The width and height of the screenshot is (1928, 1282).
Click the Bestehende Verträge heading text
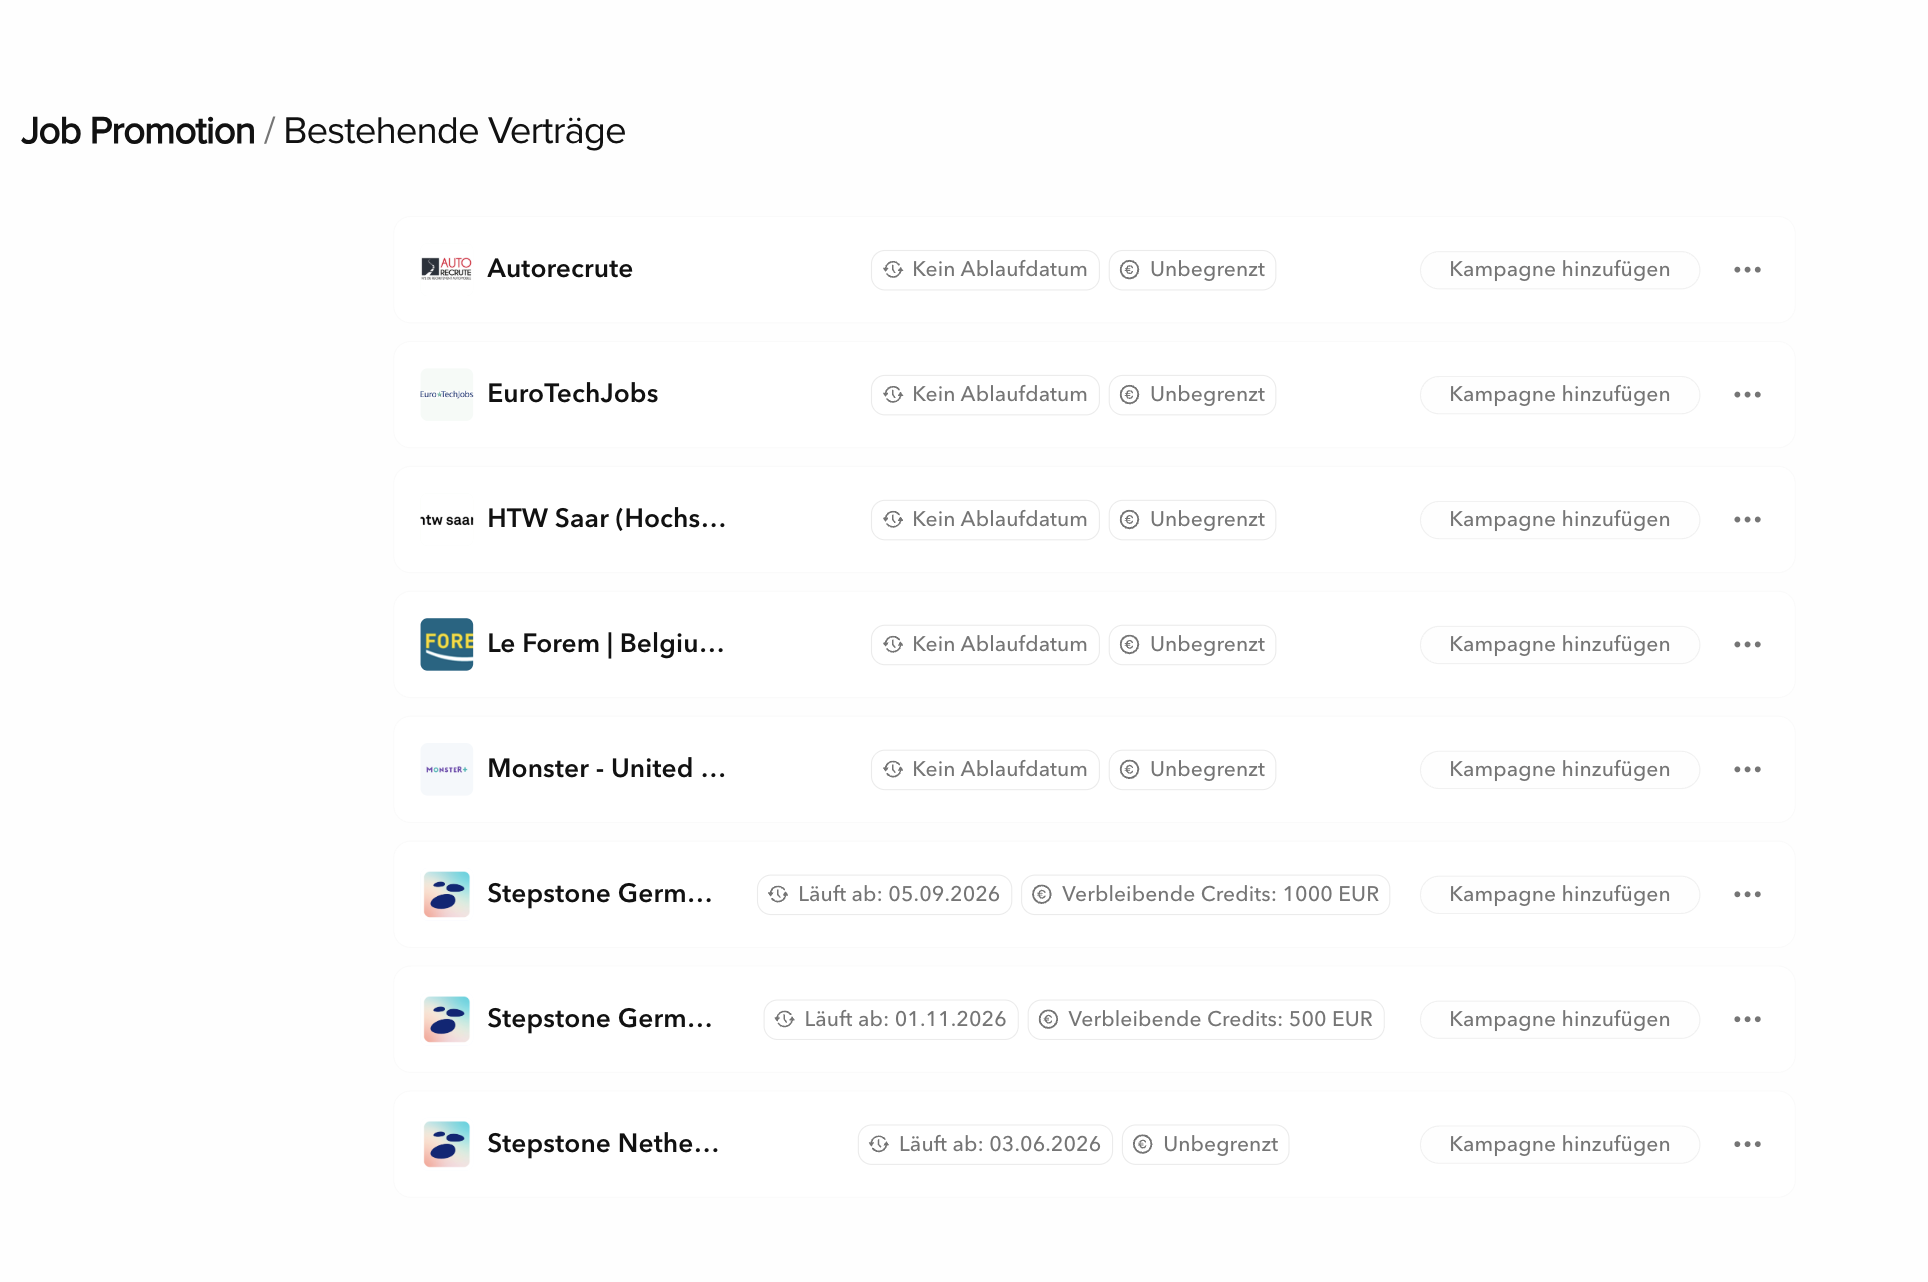click(454, 131)
